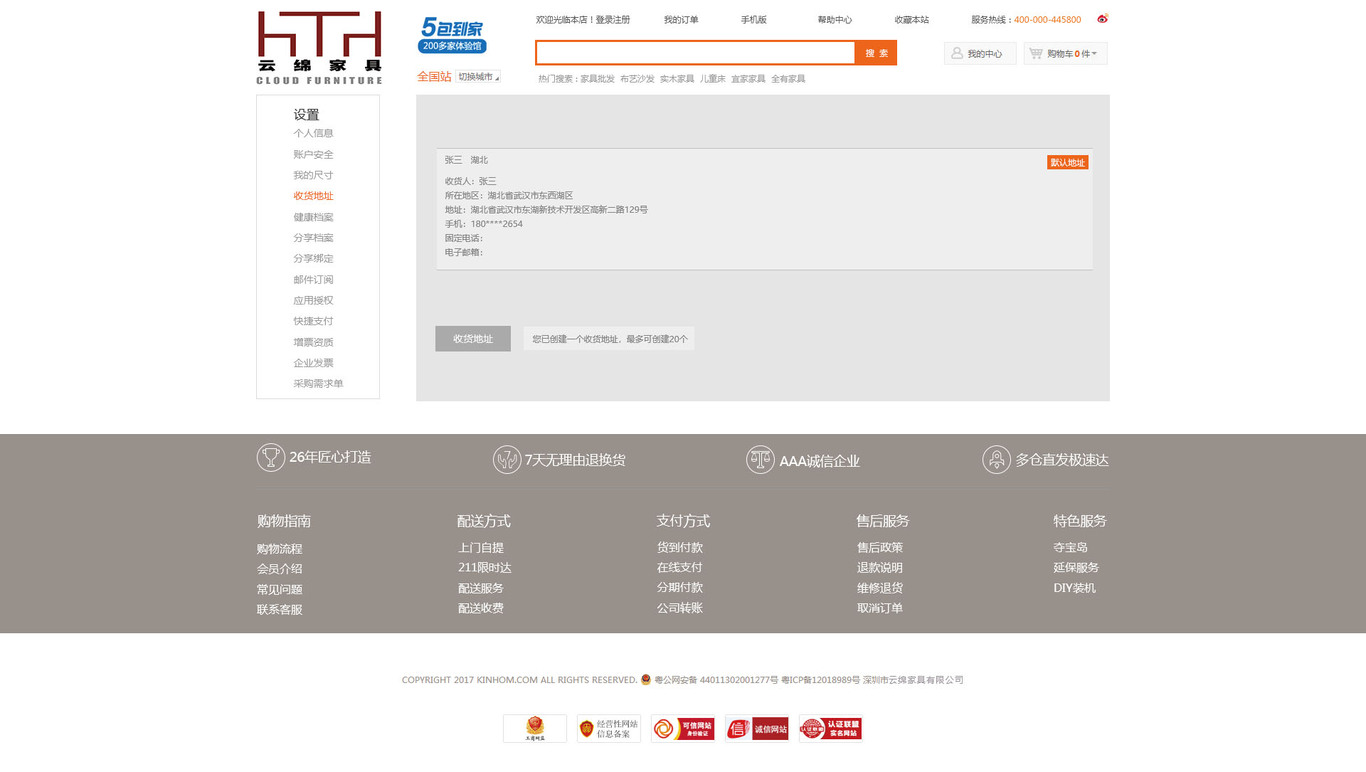Click hot search term 全有家具

pos(788,79)
